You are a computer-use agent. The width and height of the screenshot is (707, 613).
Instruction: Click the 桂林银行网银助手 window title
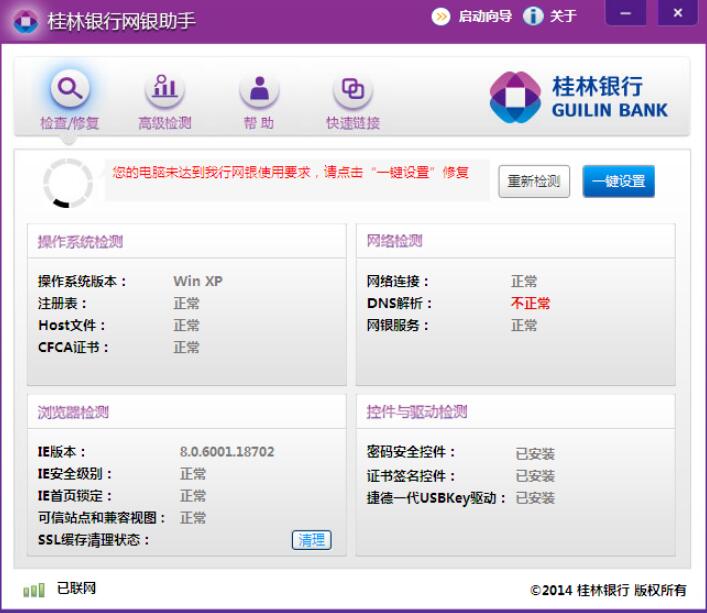tap(121, 21)
